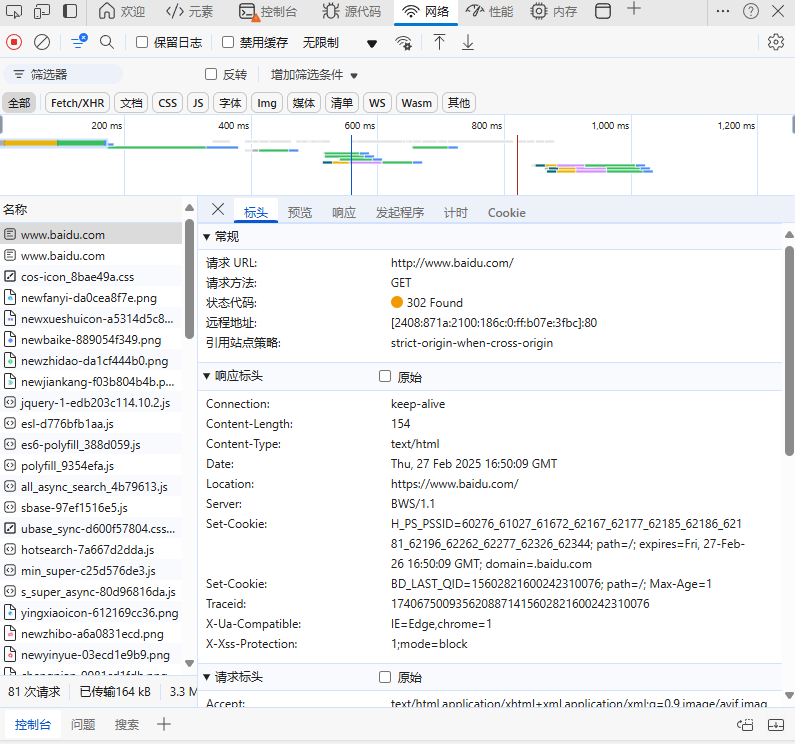Filter by 文档 document type
Screen dimensions: 795x744
(x=131, y=103)
